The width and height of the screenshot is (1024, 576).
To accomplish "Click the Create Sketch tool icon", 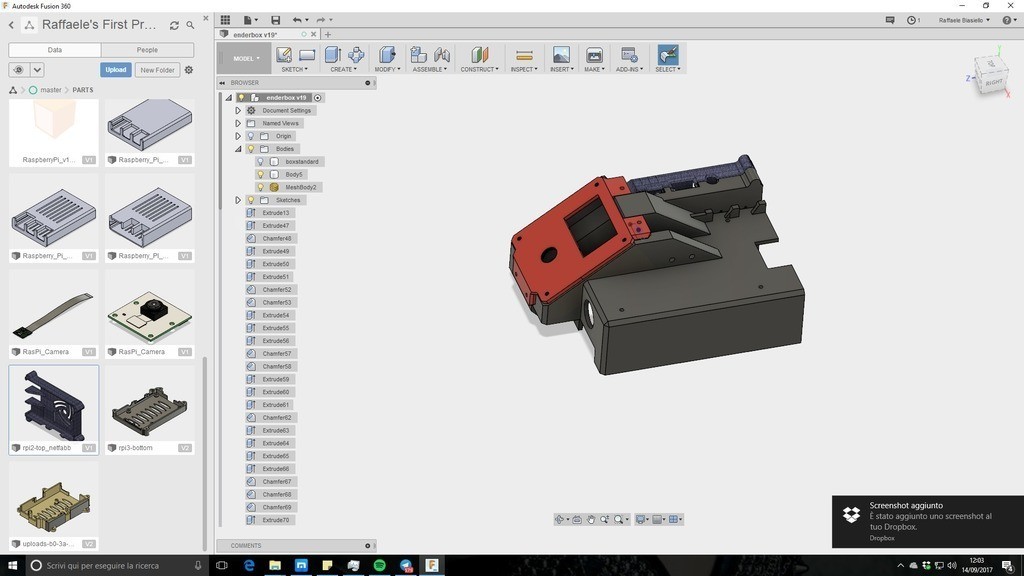I will 284,55.
